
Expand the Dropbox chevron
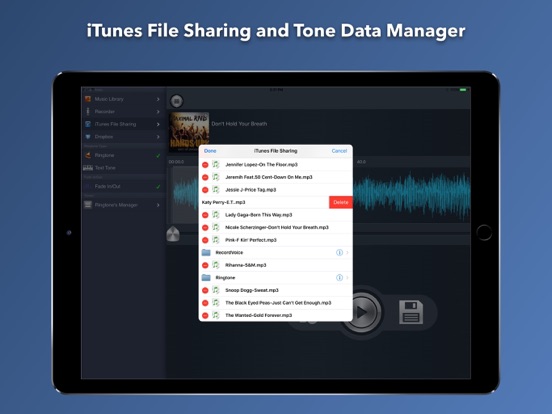(x=158, y=137)
